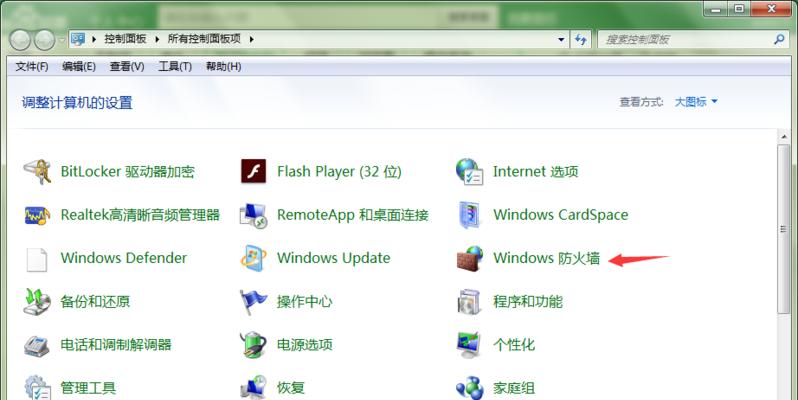Click the scrollbar up arrow

click(x=784, y=136)
